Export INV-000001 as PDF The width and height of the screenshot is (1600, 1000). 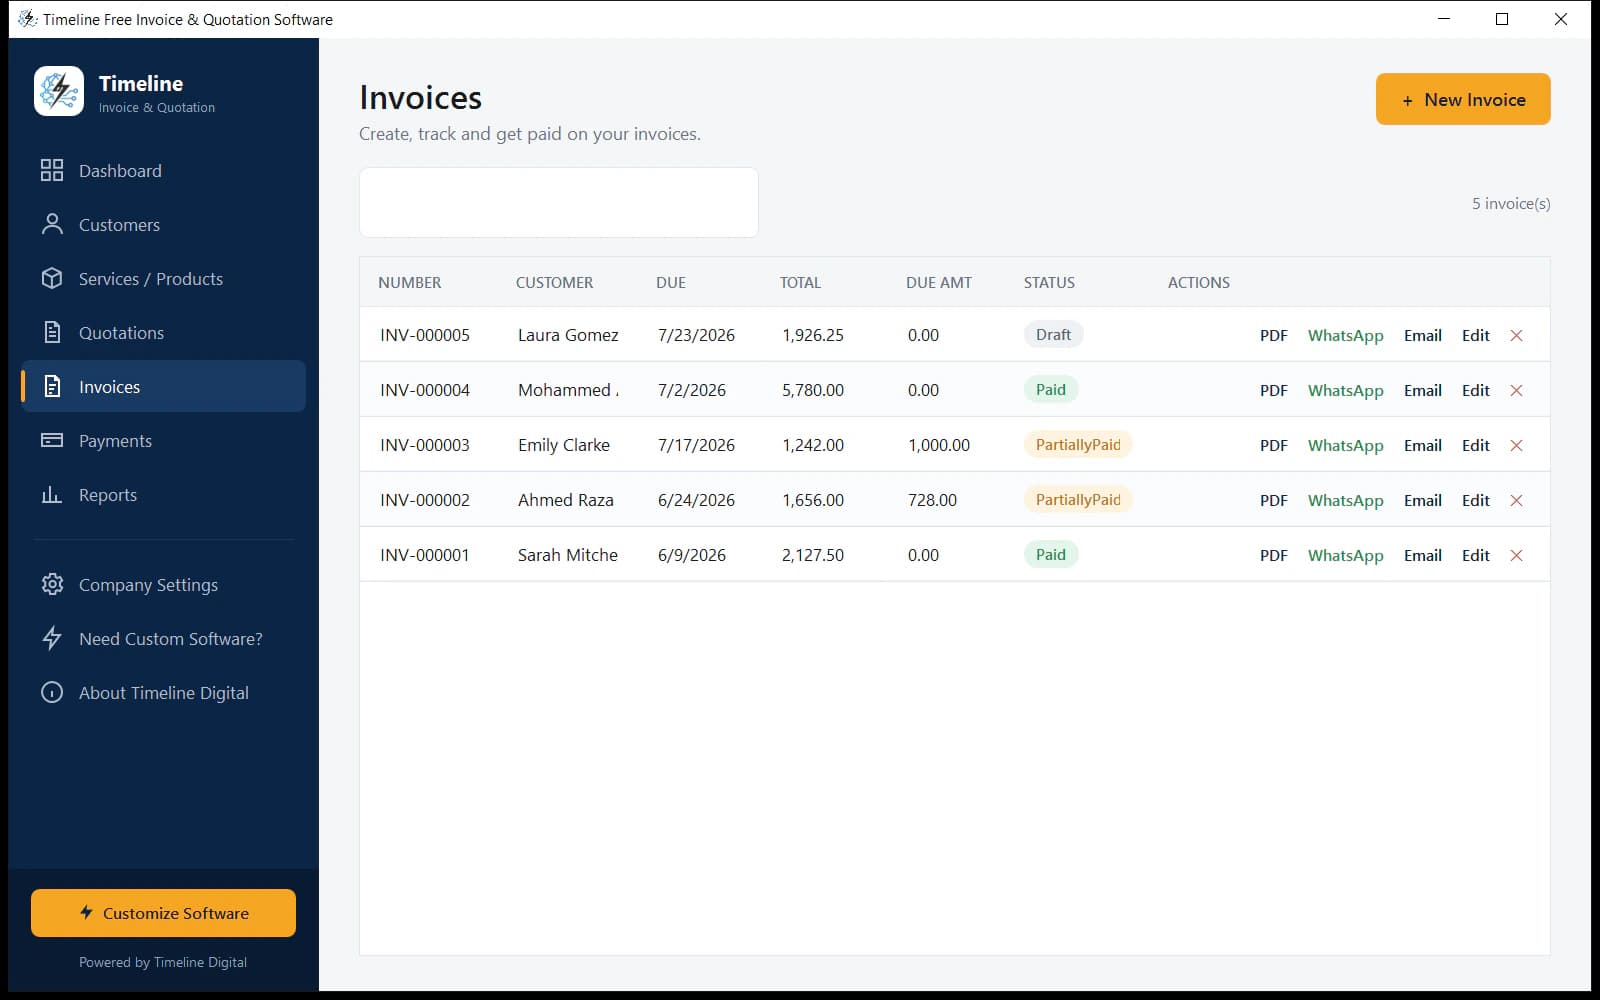coord(1273,555)
